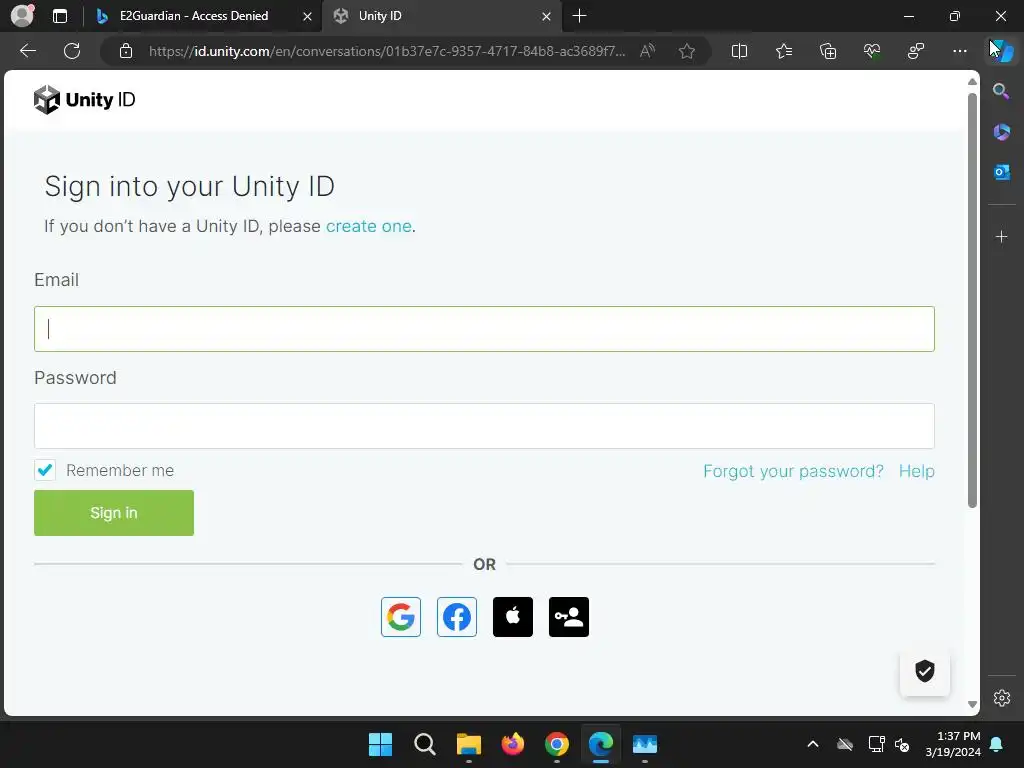Viewport: 1024px width, 768px height.
Task: Open the OneDrive cloud tray icon
Action: 845,744
